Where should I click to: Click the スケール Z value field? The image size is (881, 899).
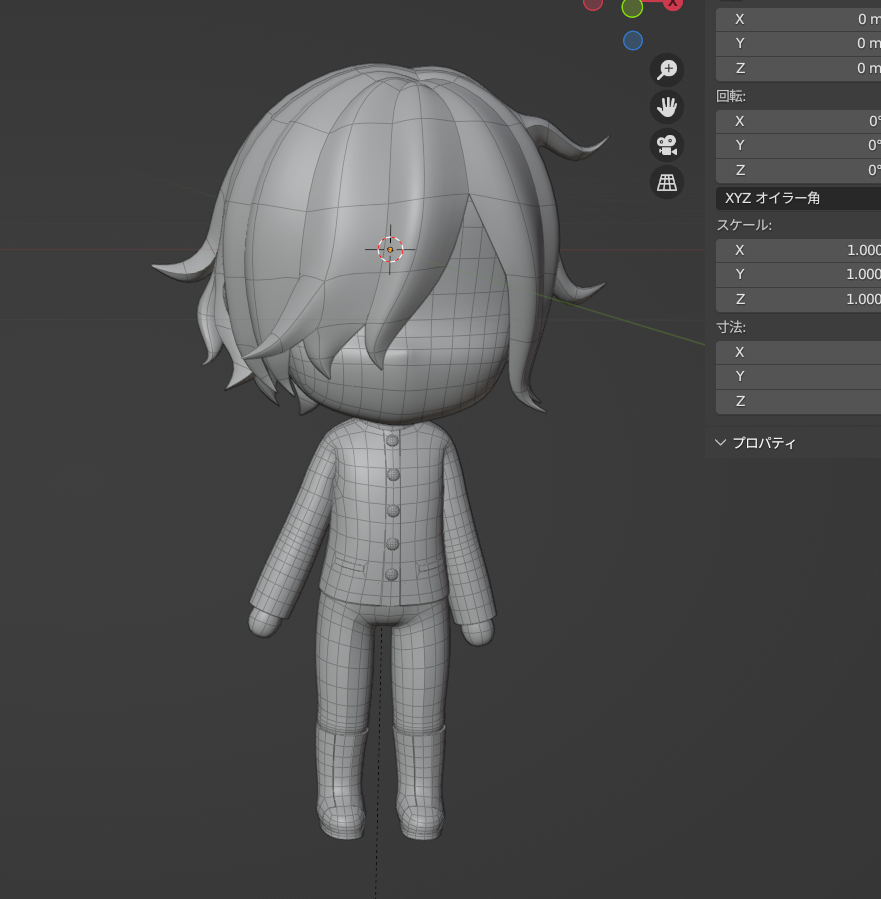(x=798, y=299)
